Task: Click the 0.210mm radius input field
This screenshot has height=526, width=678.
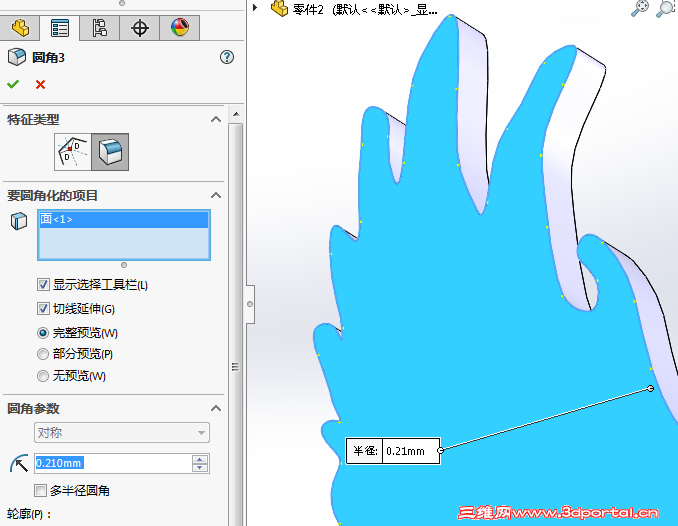Action: [x=112, y=463]
